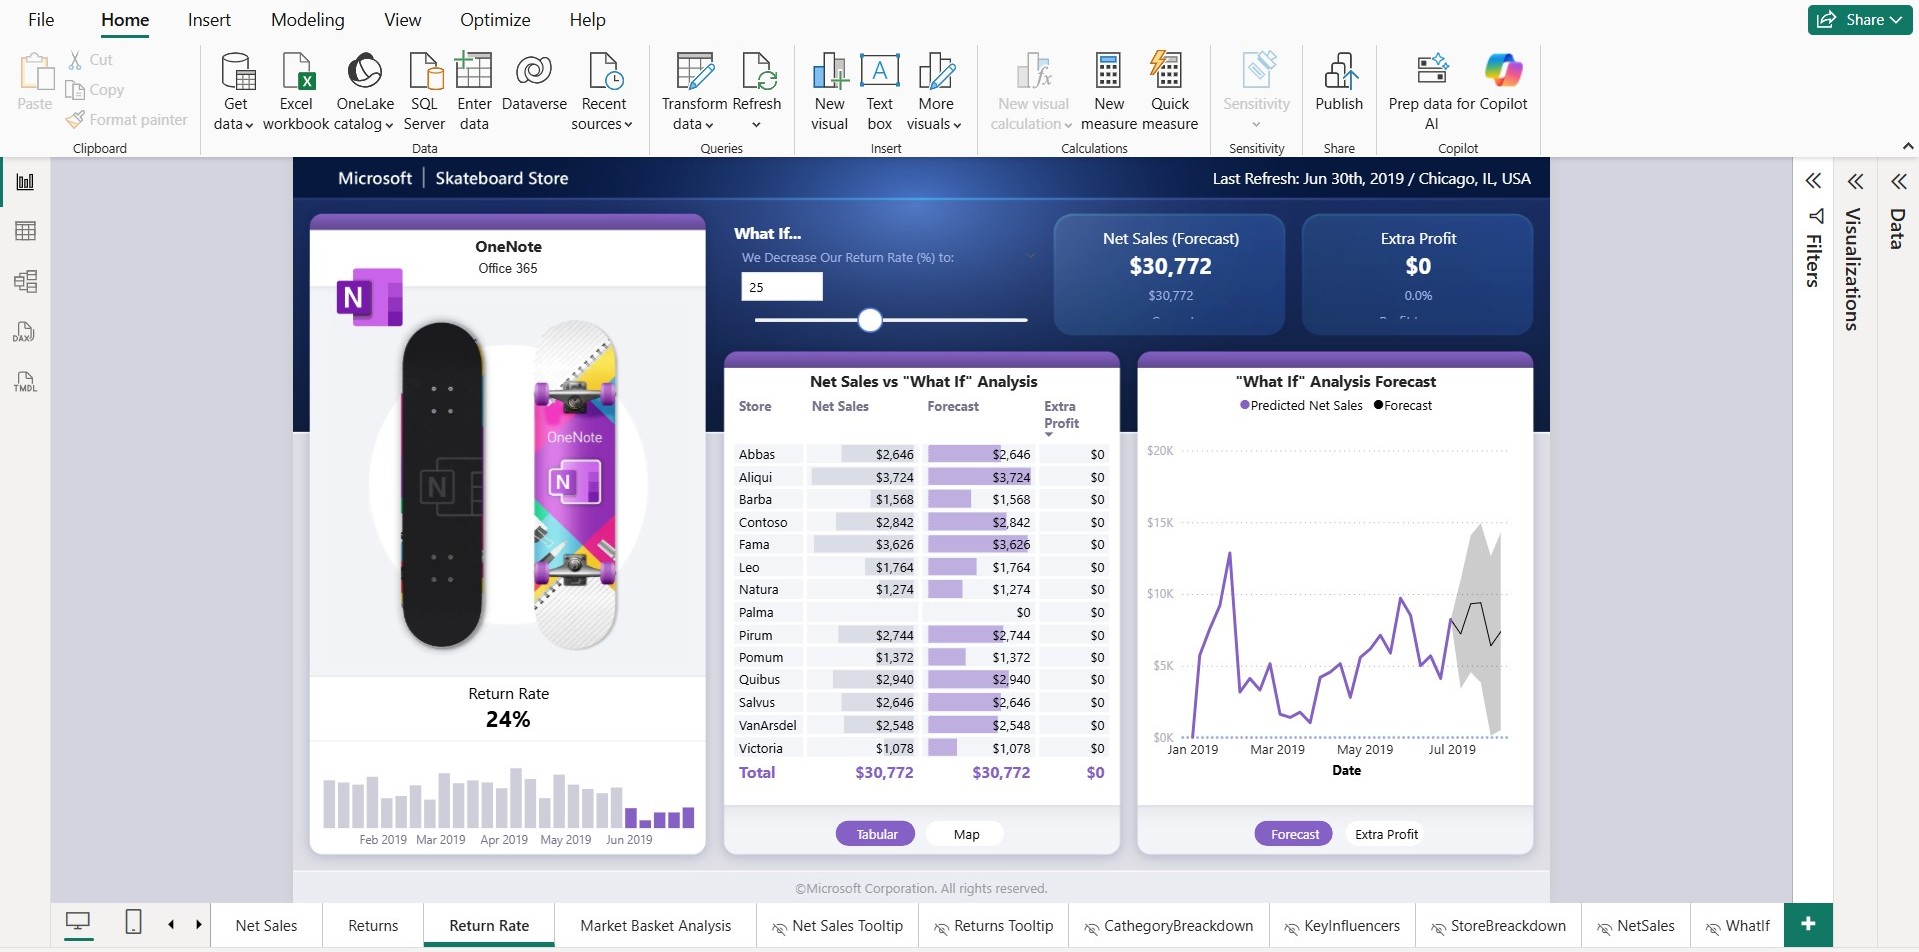Toggle chart to Extra Profit

1386,834
